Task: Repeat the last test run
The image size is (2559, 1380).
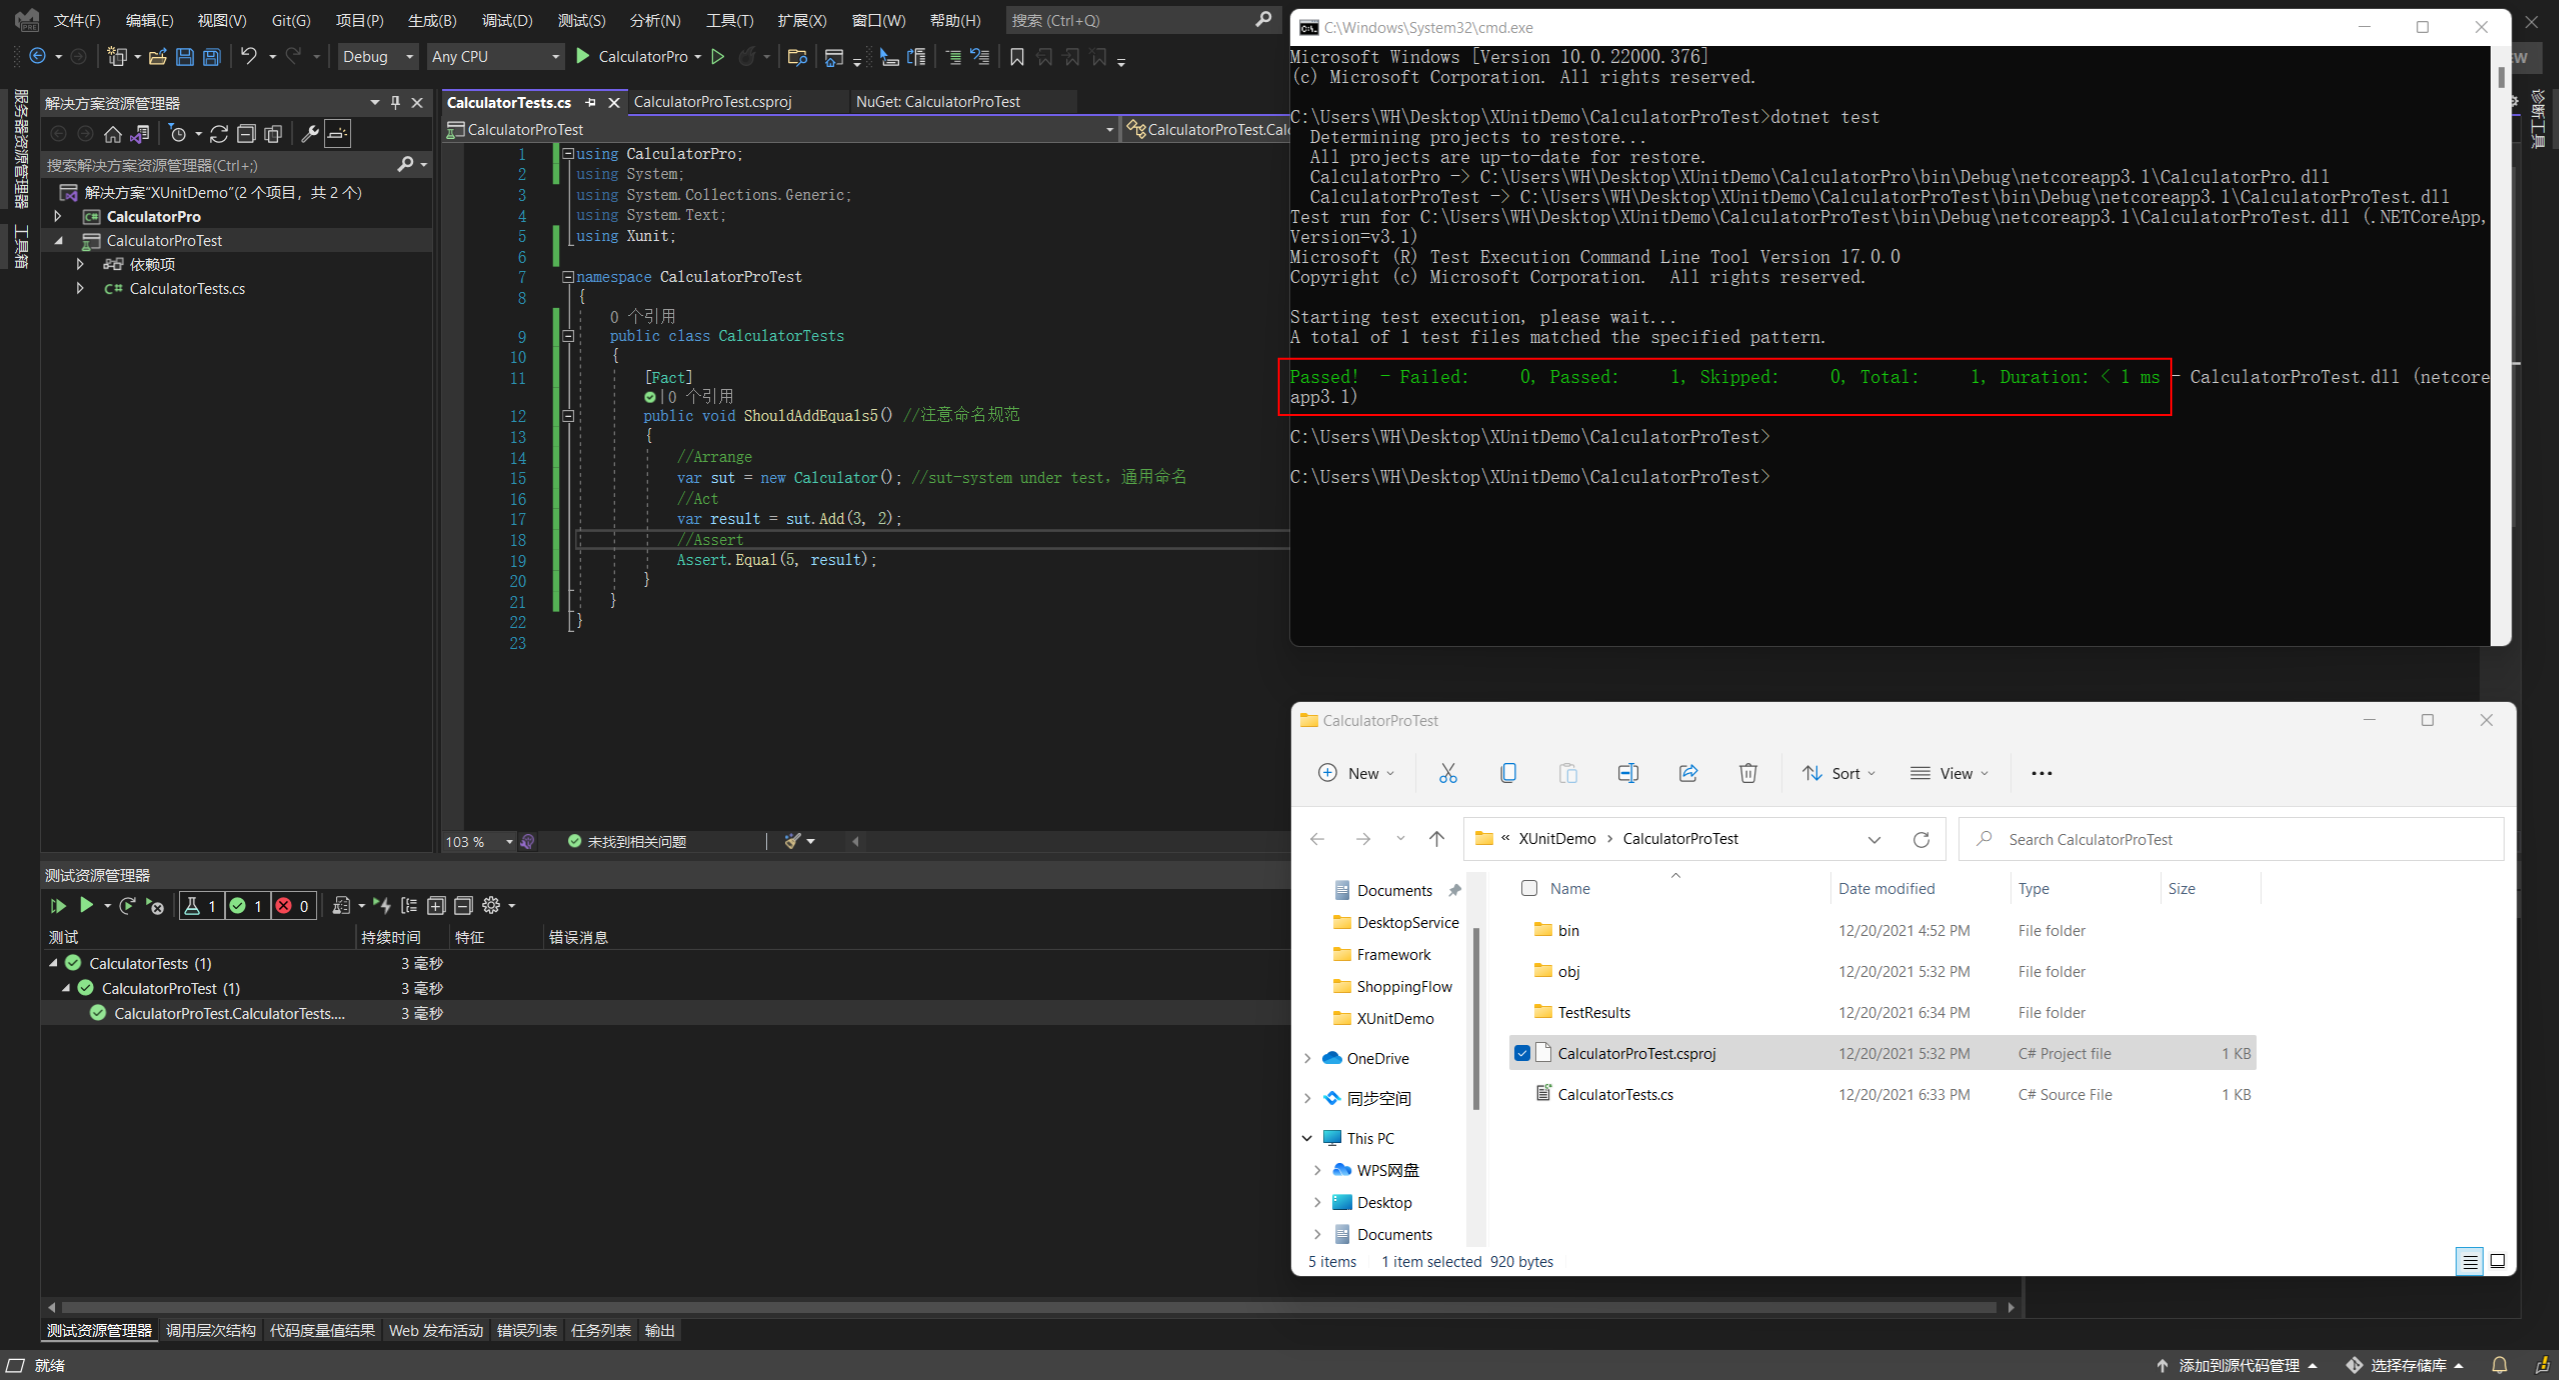Action: [127, 906]
